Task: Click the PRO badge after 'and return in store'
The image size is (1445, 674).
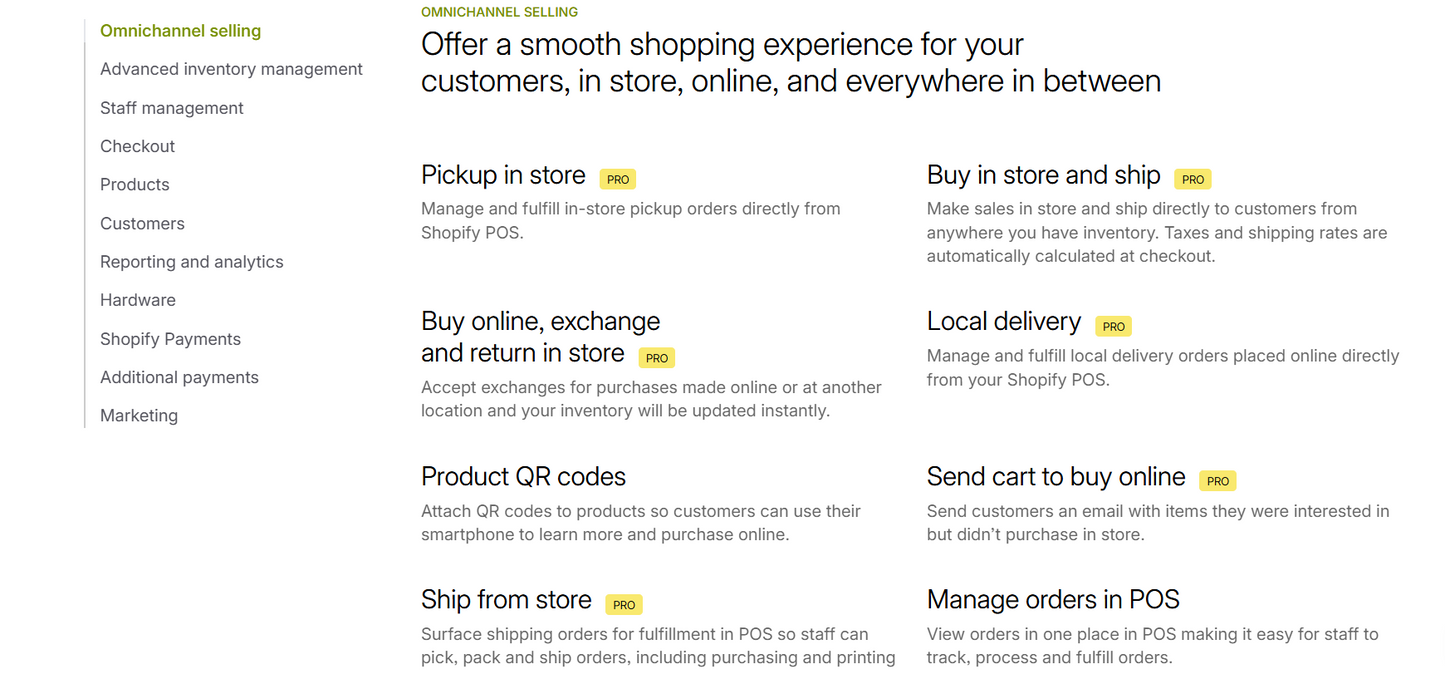Action: (657, 358)
